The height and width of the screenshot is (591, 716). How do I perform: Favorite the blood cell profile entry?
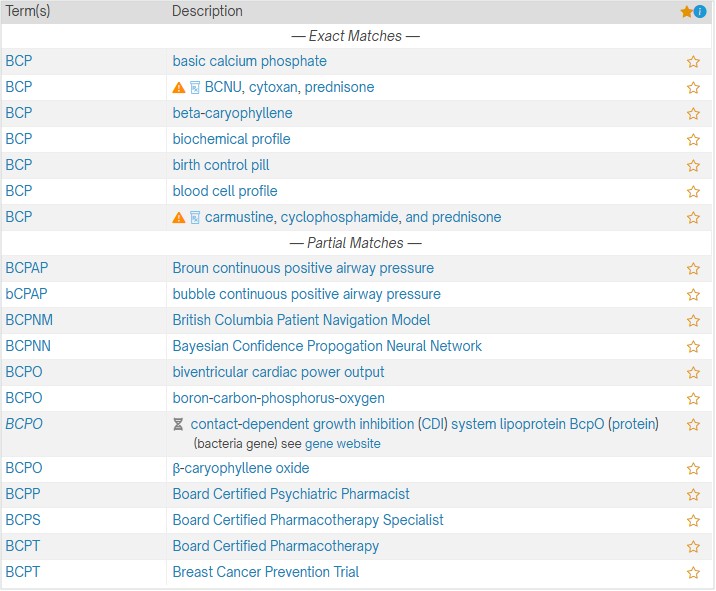click(693, 192)
